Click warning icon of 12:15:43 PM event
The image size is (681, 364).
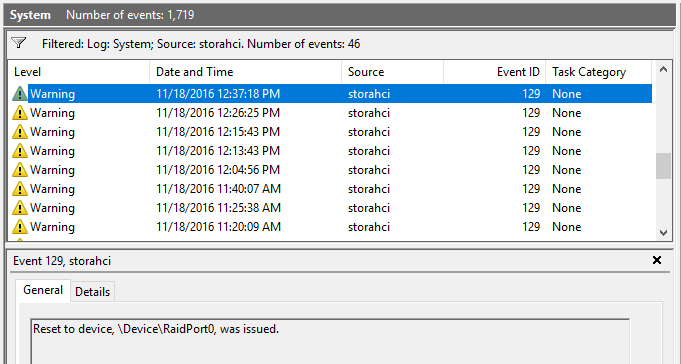20,132
